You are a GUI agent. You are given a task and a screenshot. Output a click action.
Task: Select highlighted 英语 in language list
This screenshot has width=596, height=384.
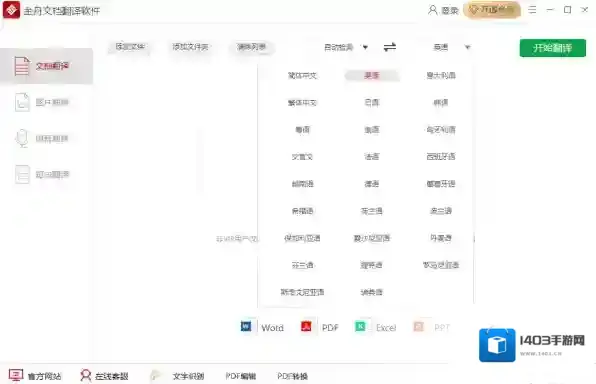click(372, 76)
